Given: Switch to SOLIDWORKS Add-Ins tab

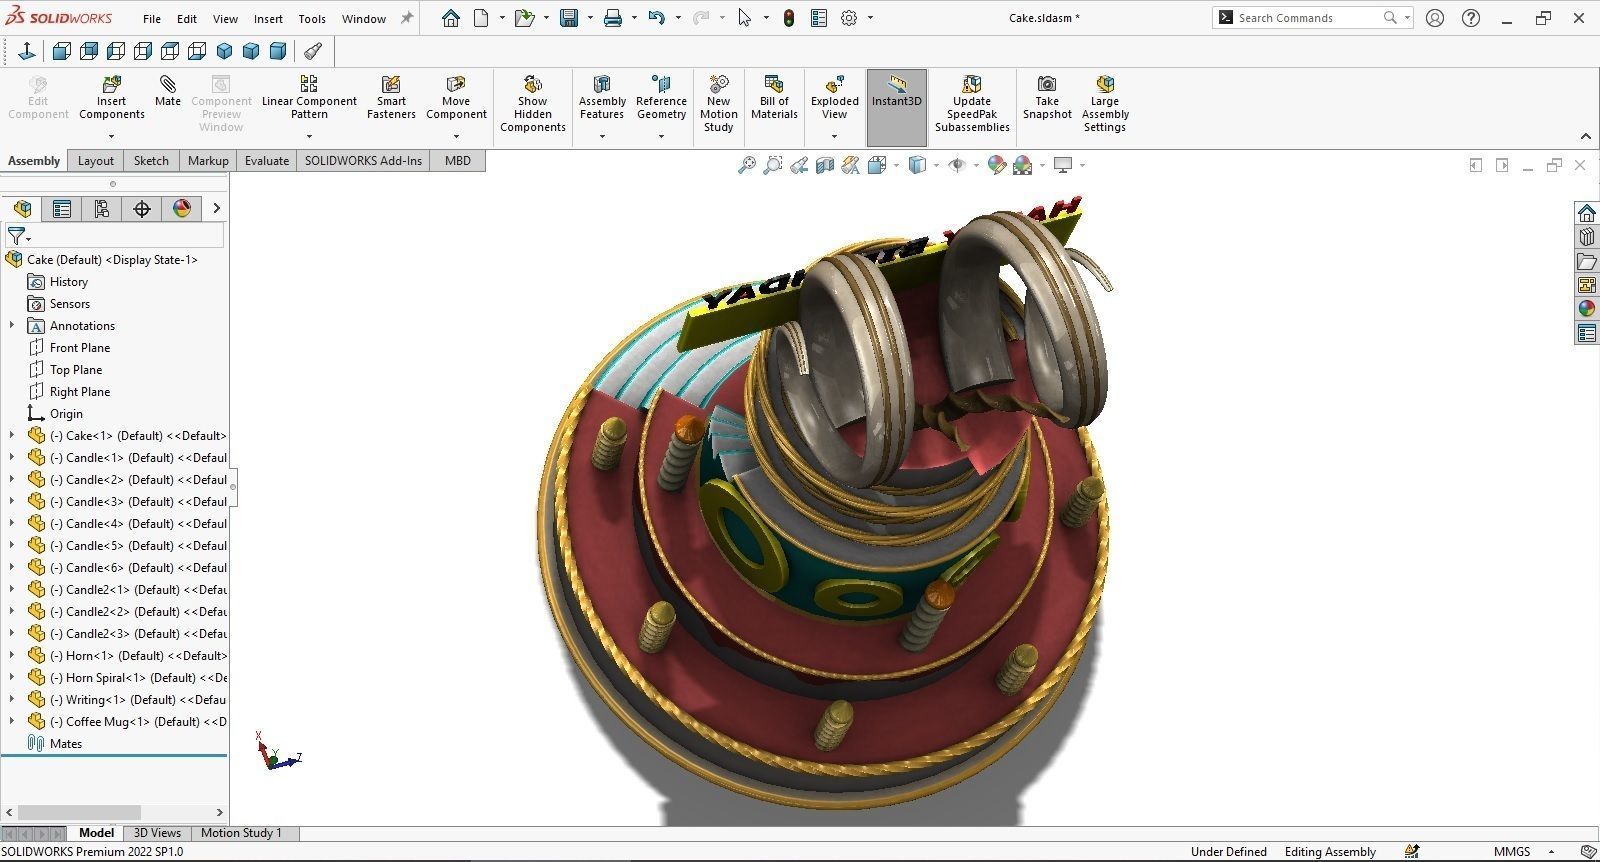Looking at the screenshot, I should point(363,160).
